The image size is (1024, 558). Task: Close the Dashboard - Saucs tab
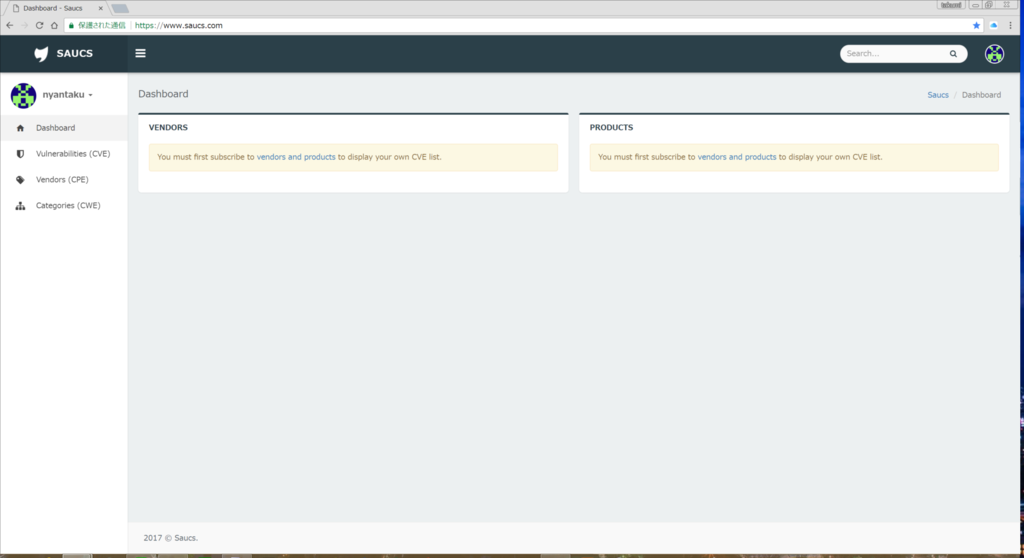tap(101, 8)
